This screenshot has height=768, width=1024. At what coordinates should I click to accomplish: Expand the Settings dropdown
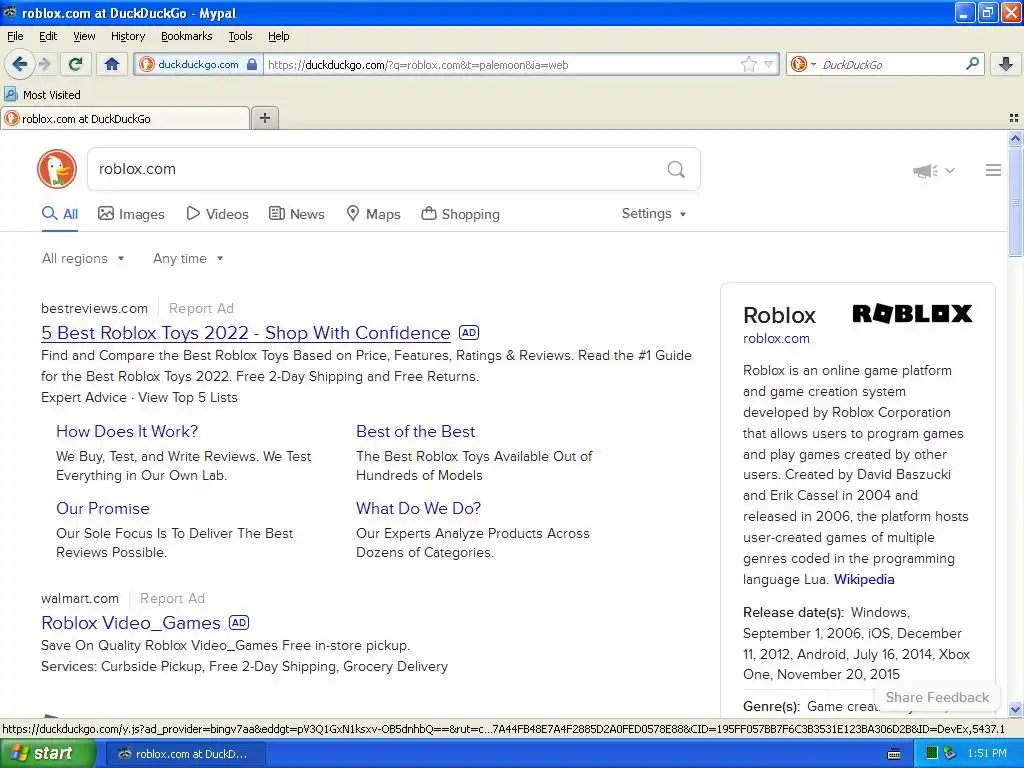[654, 214]
